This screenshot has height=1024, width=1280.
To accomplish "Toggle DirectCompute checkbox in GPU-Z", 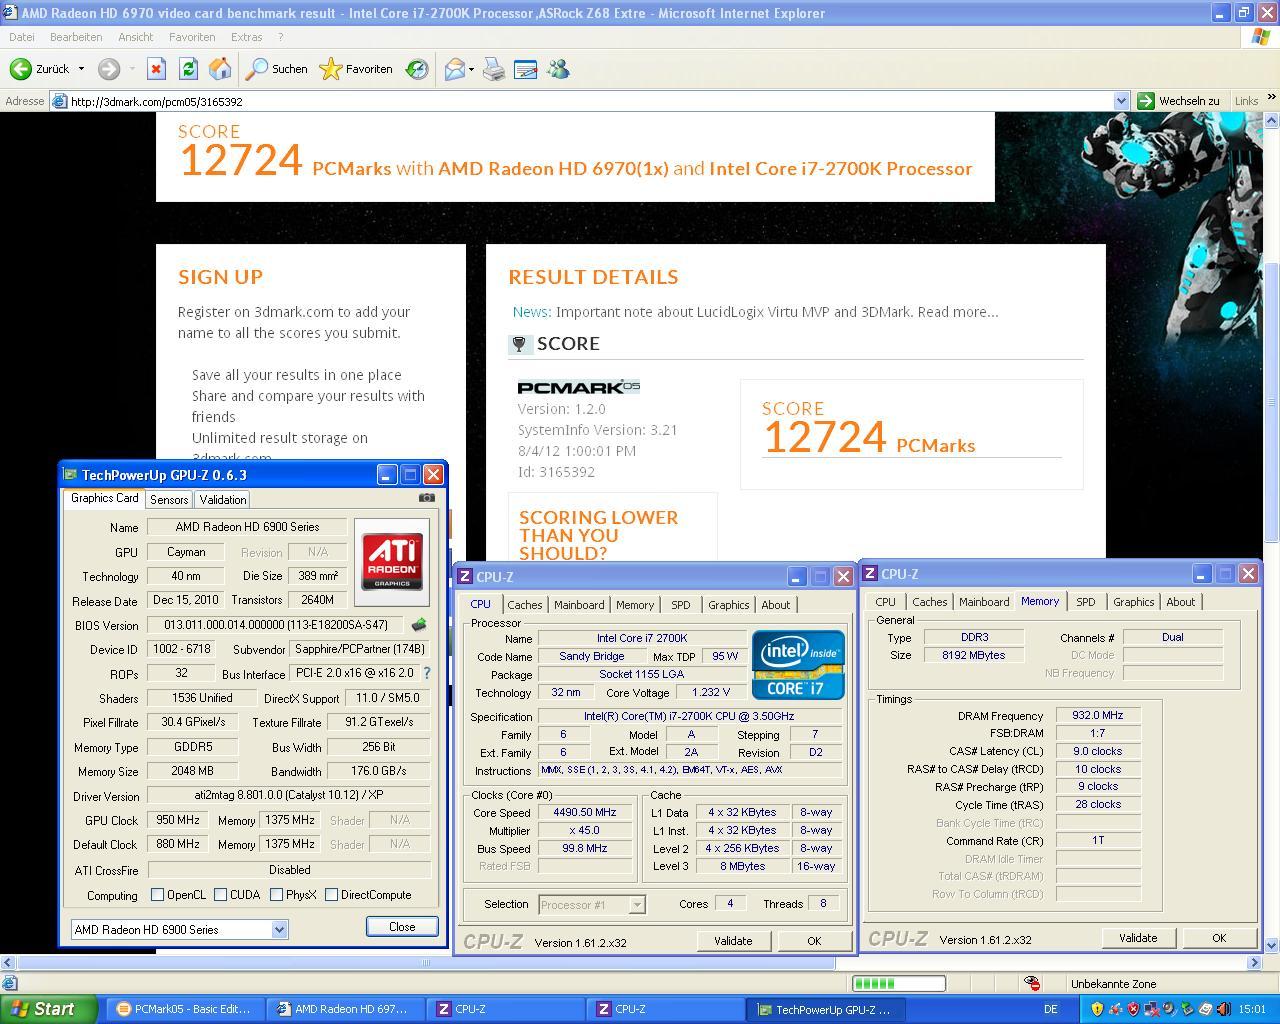I will (331, 895).
